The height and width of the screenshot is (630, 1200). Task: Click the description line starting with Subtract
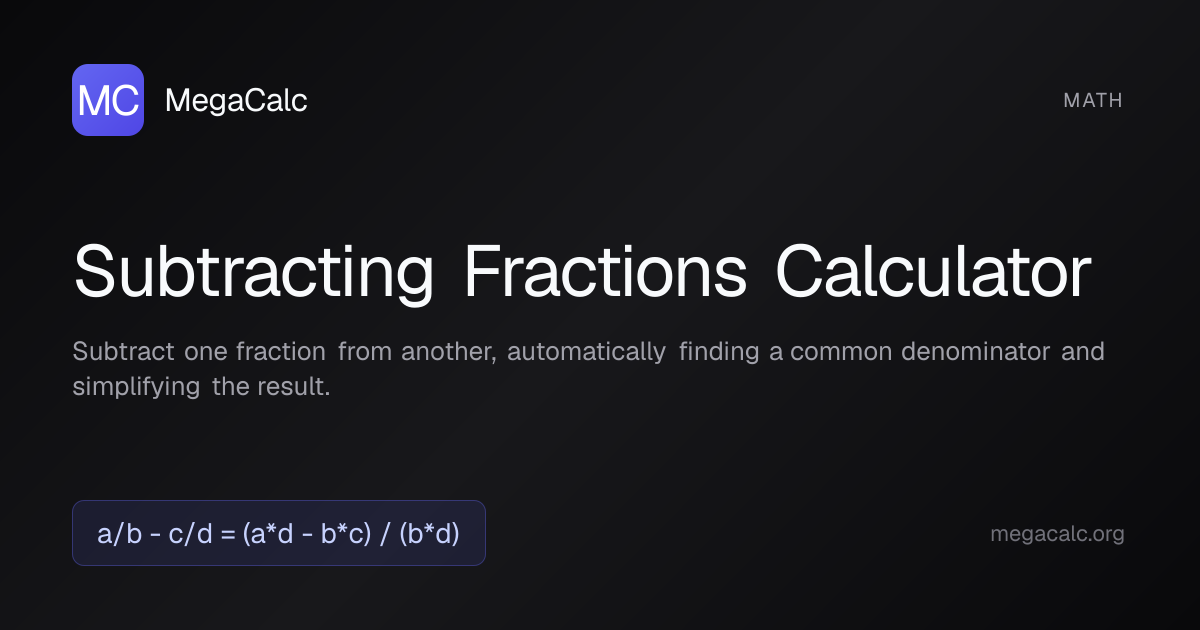(588, 352)
